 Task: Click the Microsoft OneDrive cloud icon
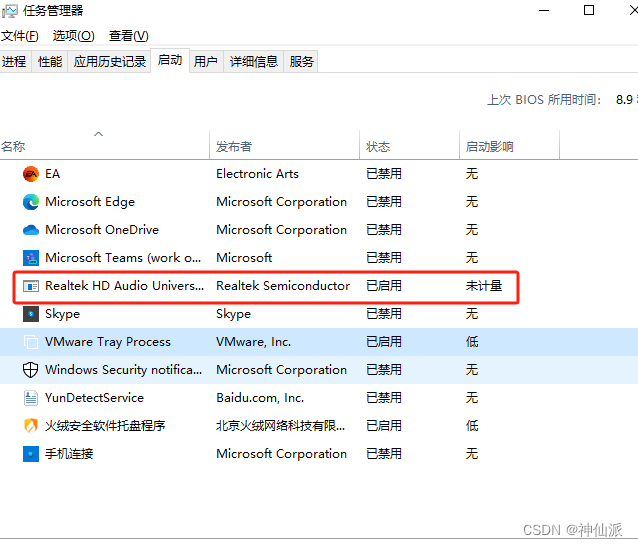coord(31,230)
